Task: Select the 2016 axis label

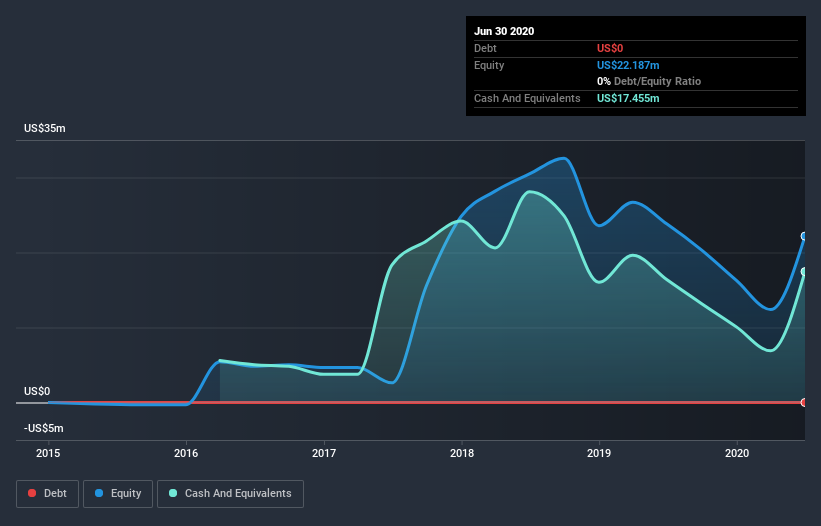Action: [x=186, y=453]
